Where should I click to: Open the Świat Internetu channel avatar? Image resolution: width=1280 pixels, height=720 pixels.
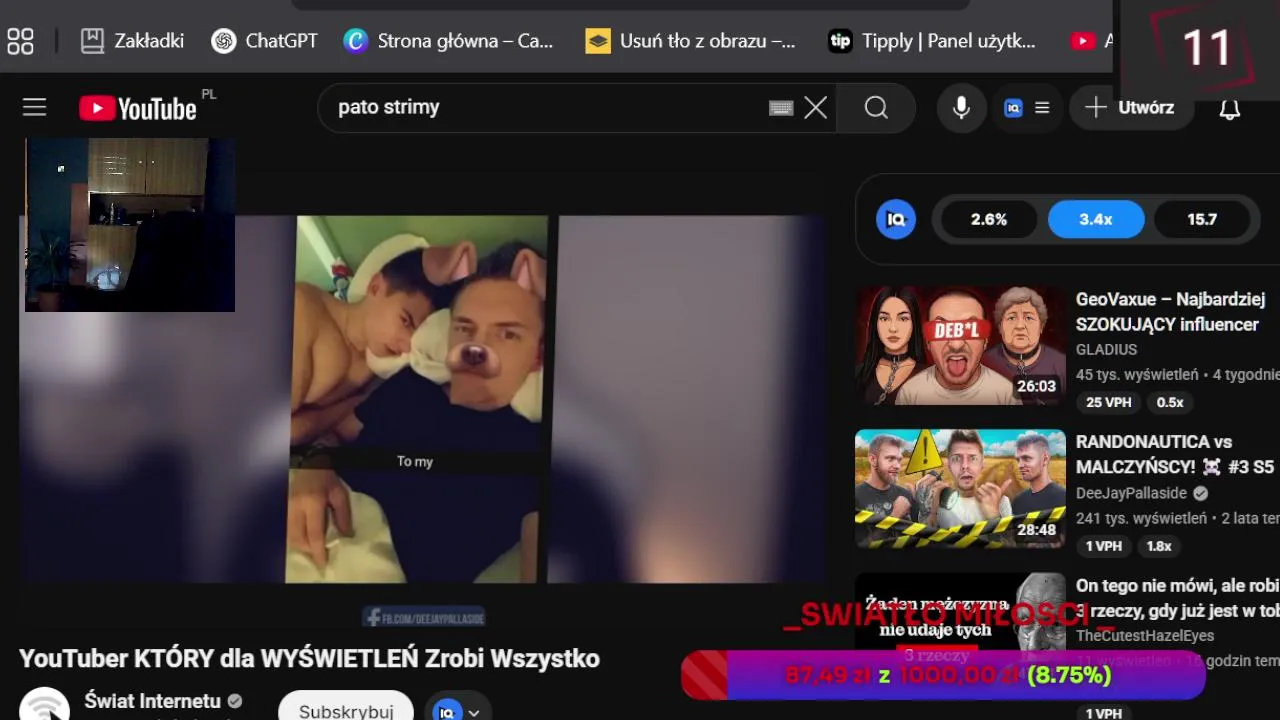point(45,704)
